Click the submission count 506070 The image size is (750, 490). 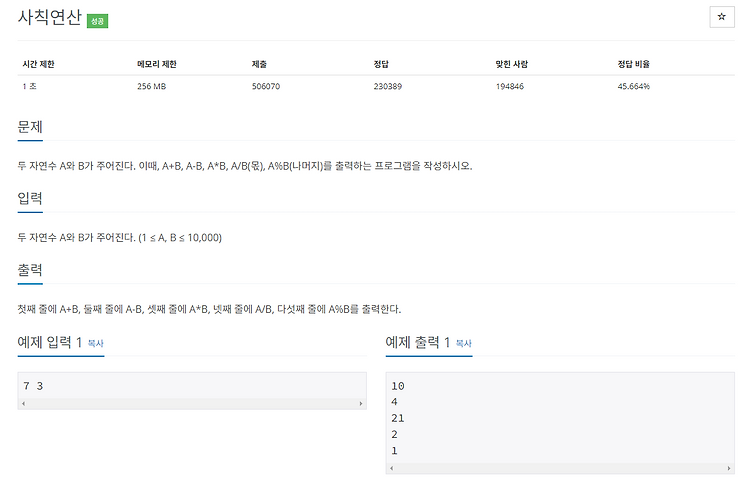(266, 87)
